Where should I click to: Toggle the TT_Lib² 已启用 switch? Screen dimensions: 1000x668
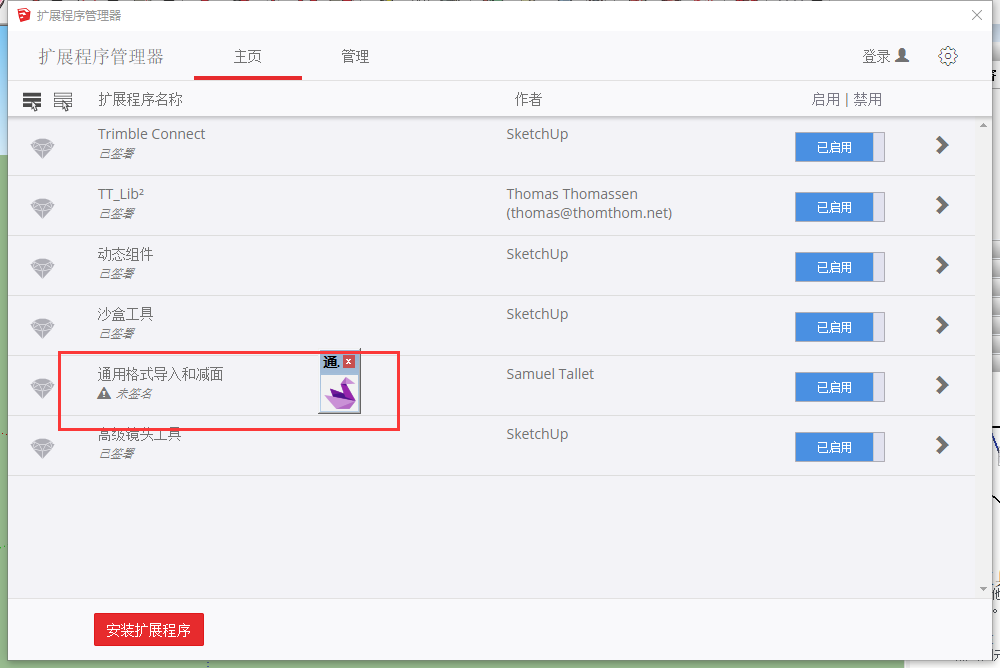839,207
